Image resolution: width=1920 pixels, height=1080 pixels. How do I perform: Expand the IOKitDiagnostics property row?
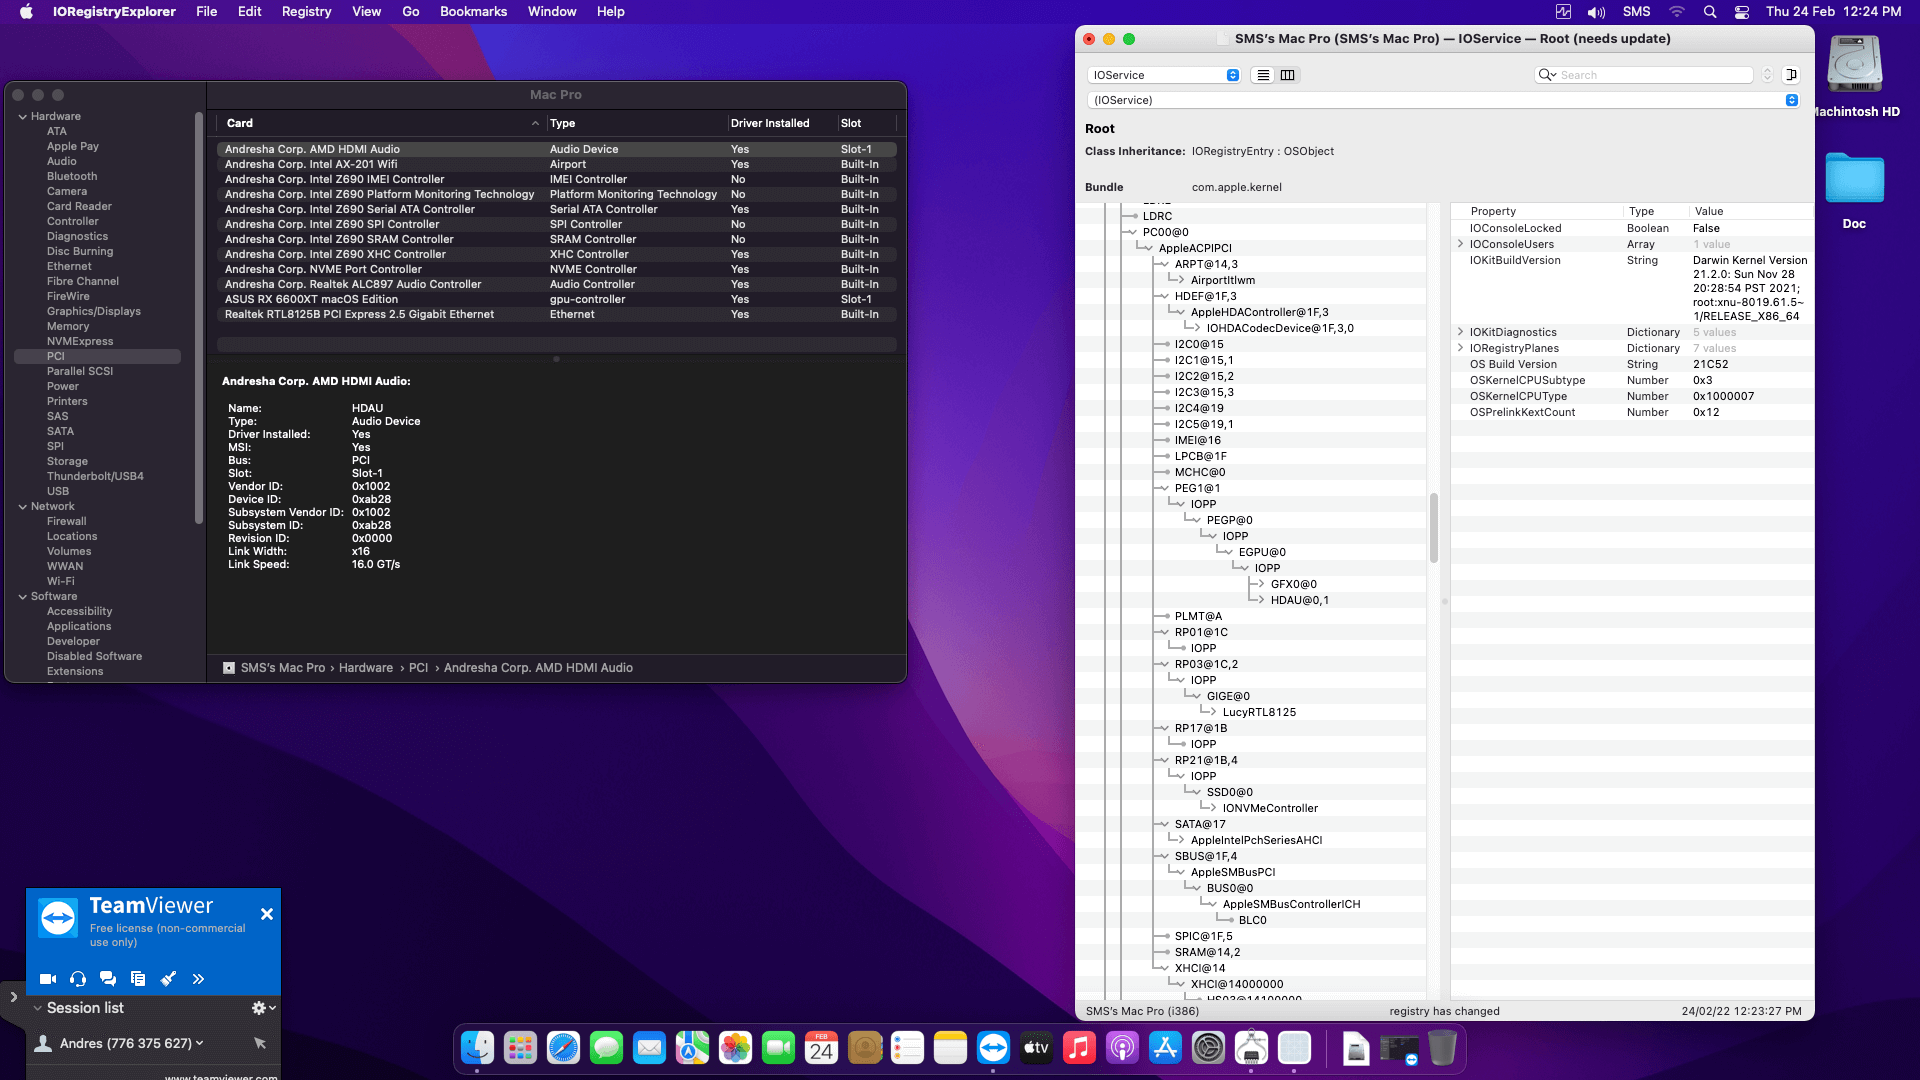click(x=1460, y=332)
